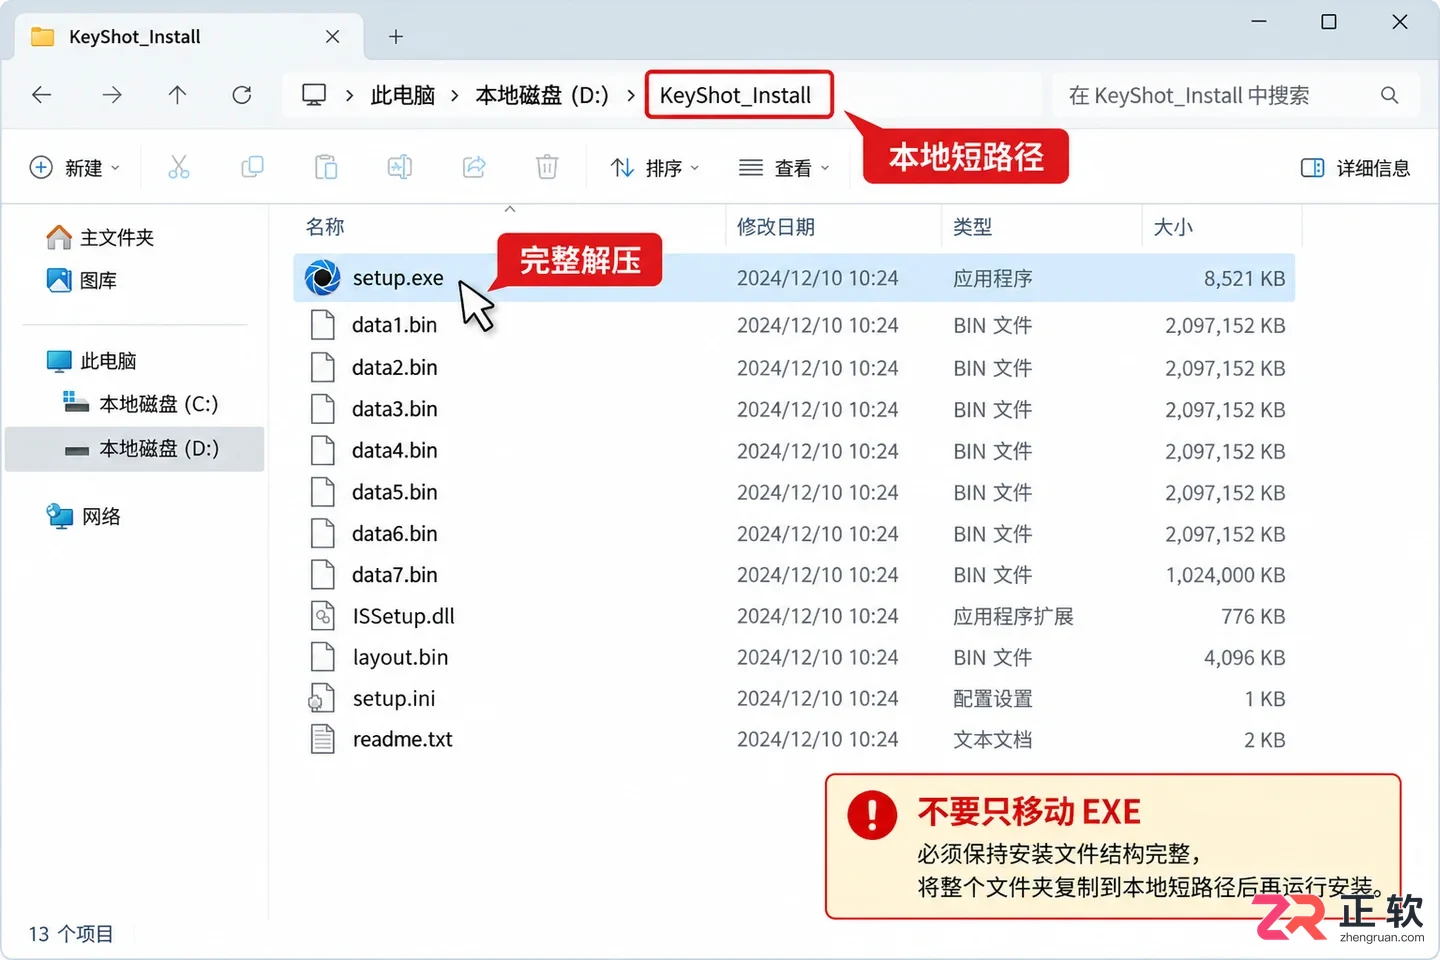Select the layout.bin file name

tap(400, 657)
